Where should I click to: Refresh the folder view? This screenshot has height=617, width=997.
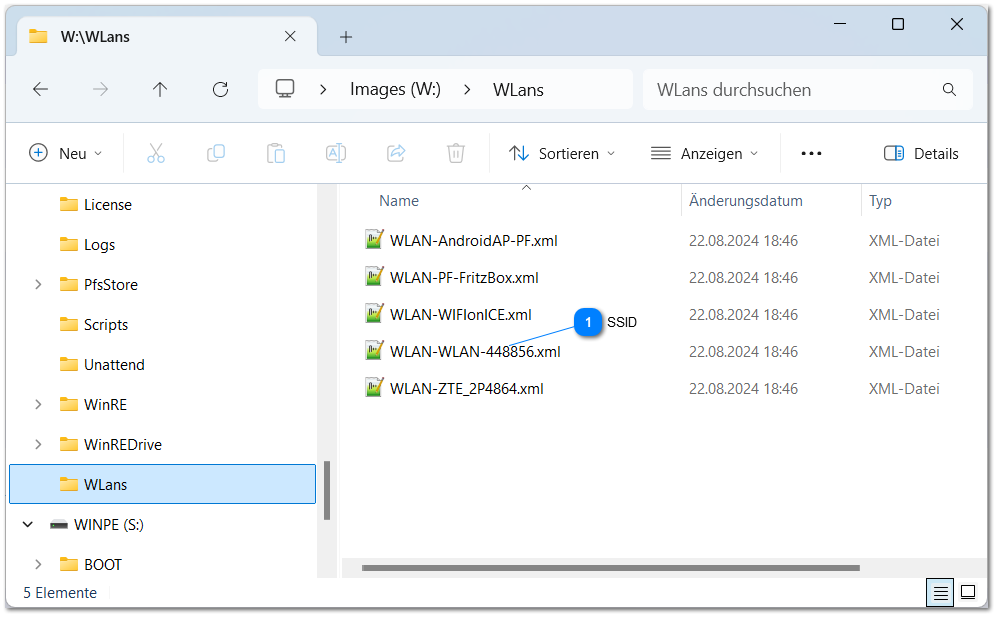[220, 89]
